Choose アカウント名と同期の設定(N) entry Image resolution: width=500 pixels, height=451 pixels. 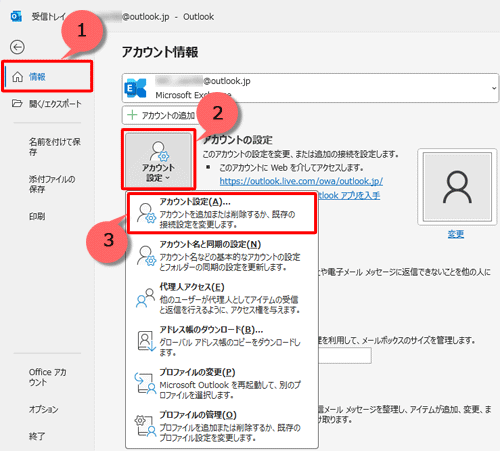coord(222,256)
